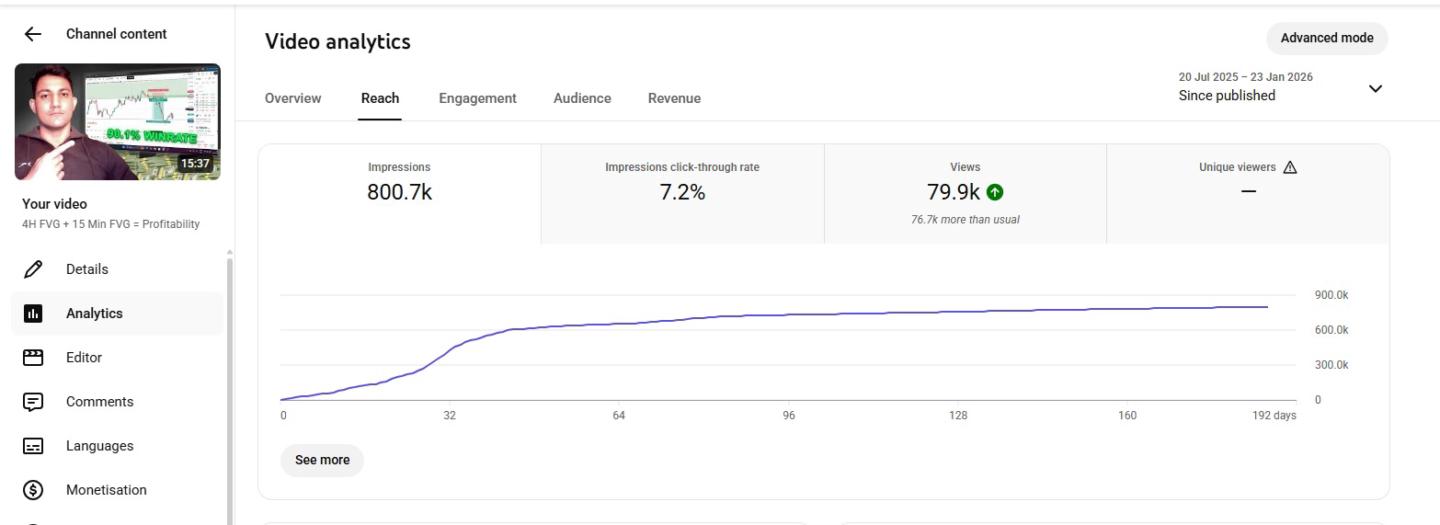
Task: Click the Languages subtitles icon
Action: (x=33, y=446)
